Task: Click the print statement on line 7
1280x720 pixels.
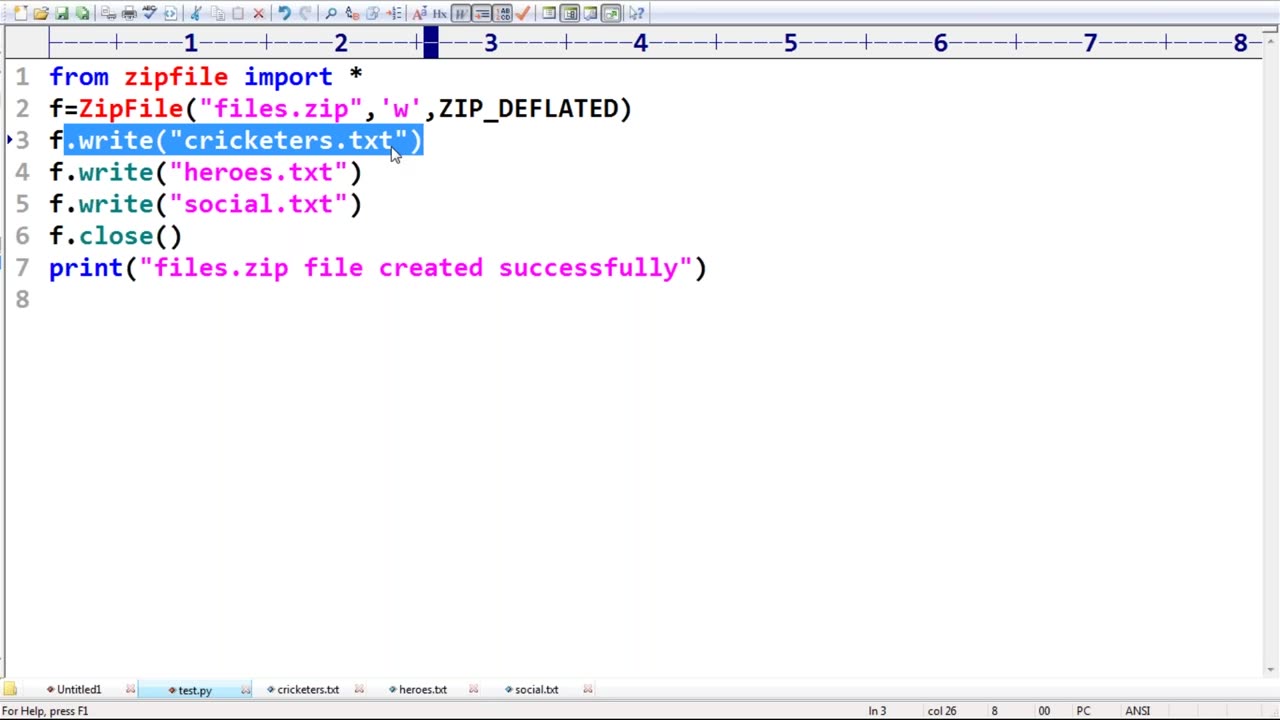Action: pos(378,269)
